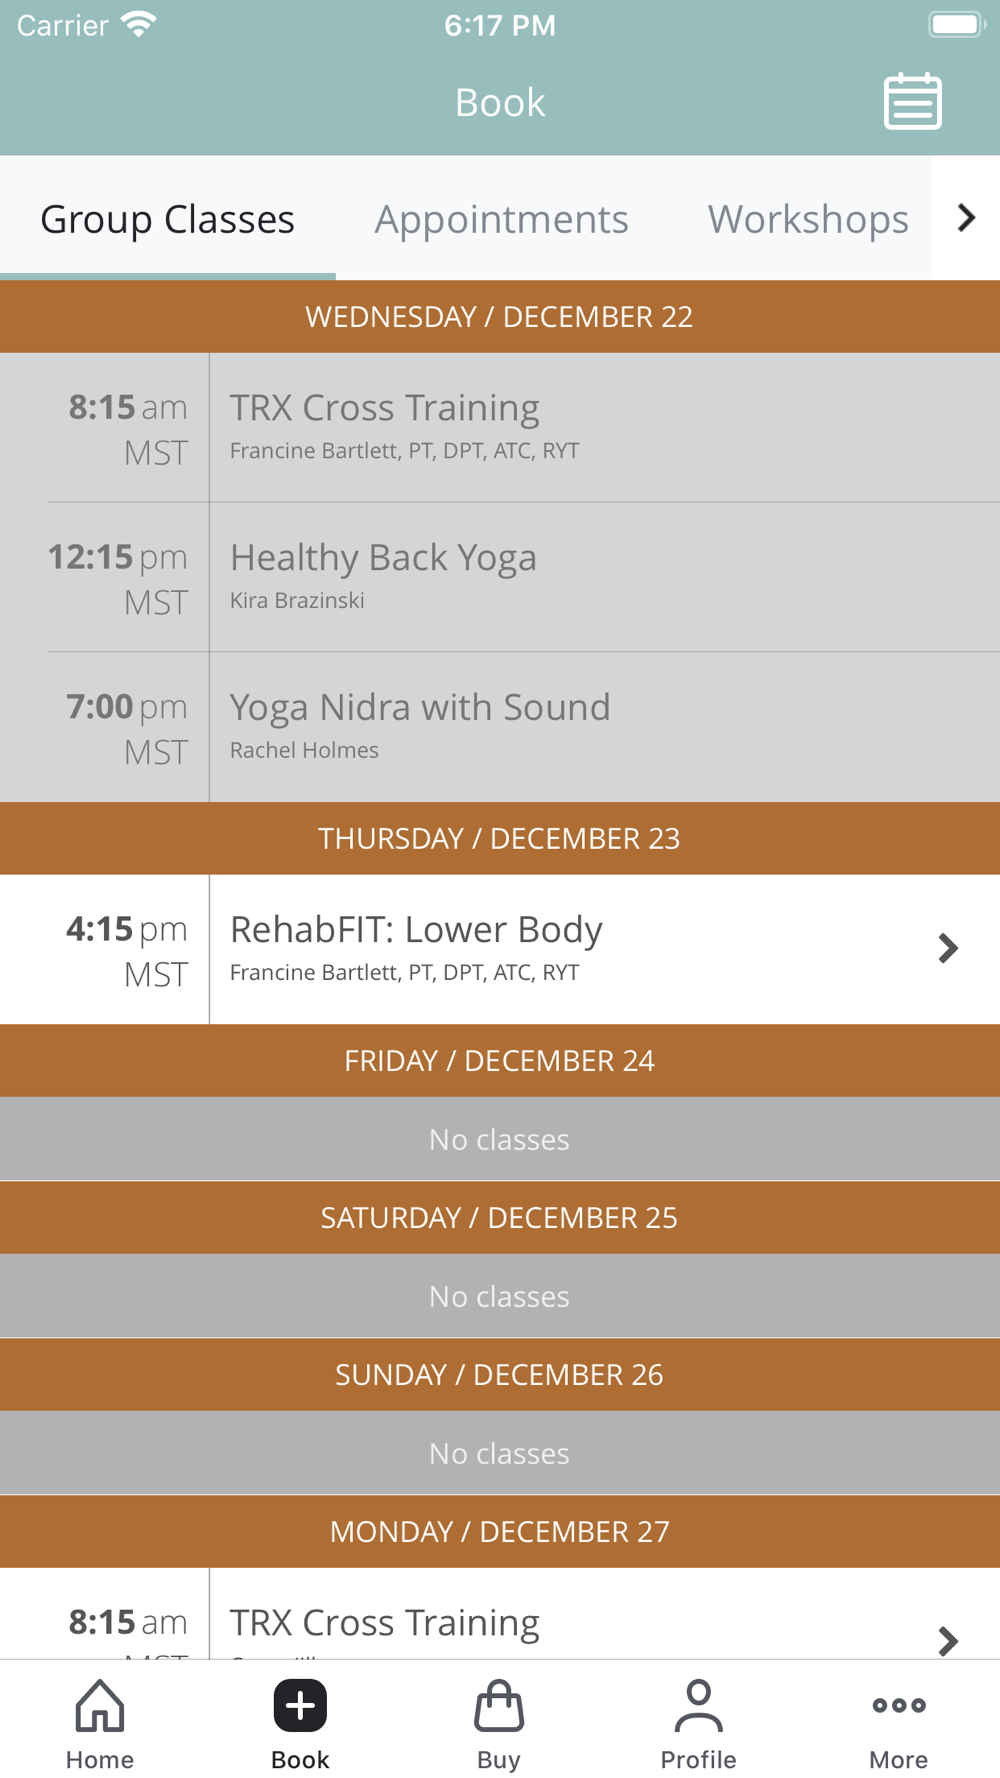Open the More dots icon
This screenshot has width=1000, height=1778.
[898, 1704]
